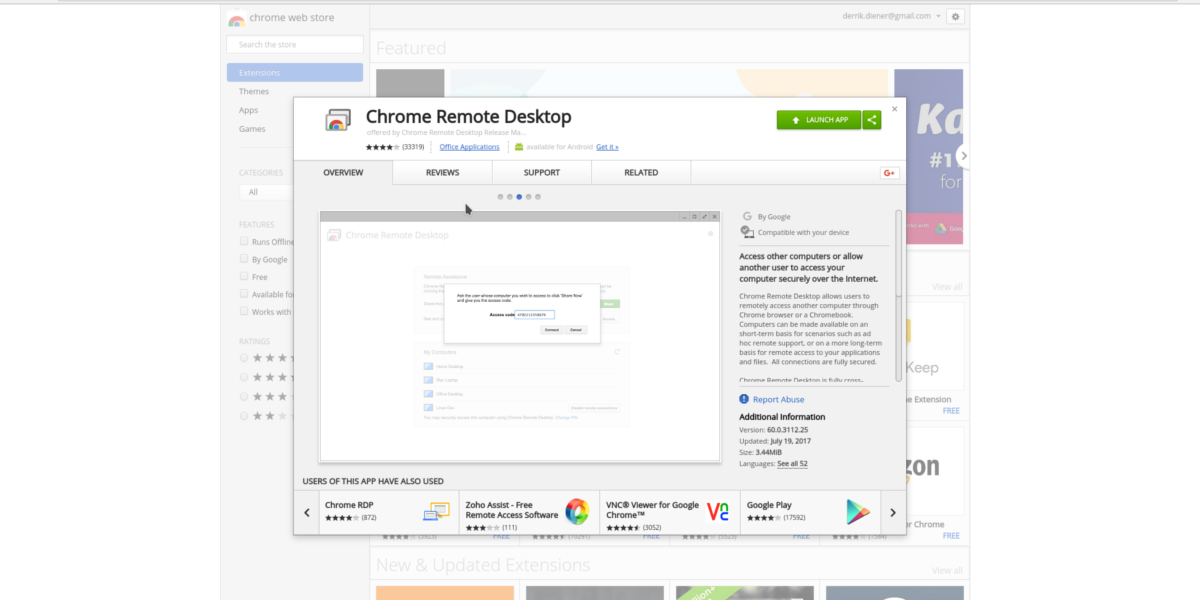Click the Get it » Android link
Screen dimensions: 1200x600
tap(607, 147)
